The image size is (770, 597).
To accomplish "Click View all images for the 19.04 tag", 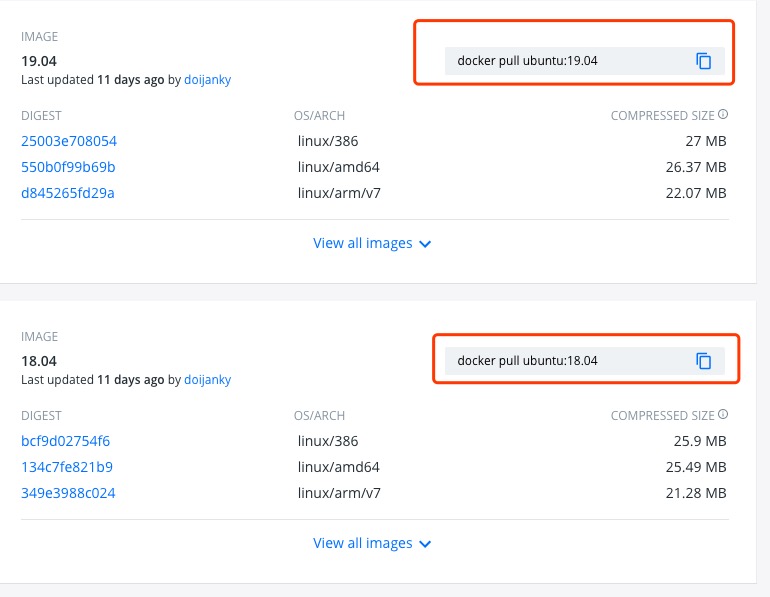I will [362, 243].
